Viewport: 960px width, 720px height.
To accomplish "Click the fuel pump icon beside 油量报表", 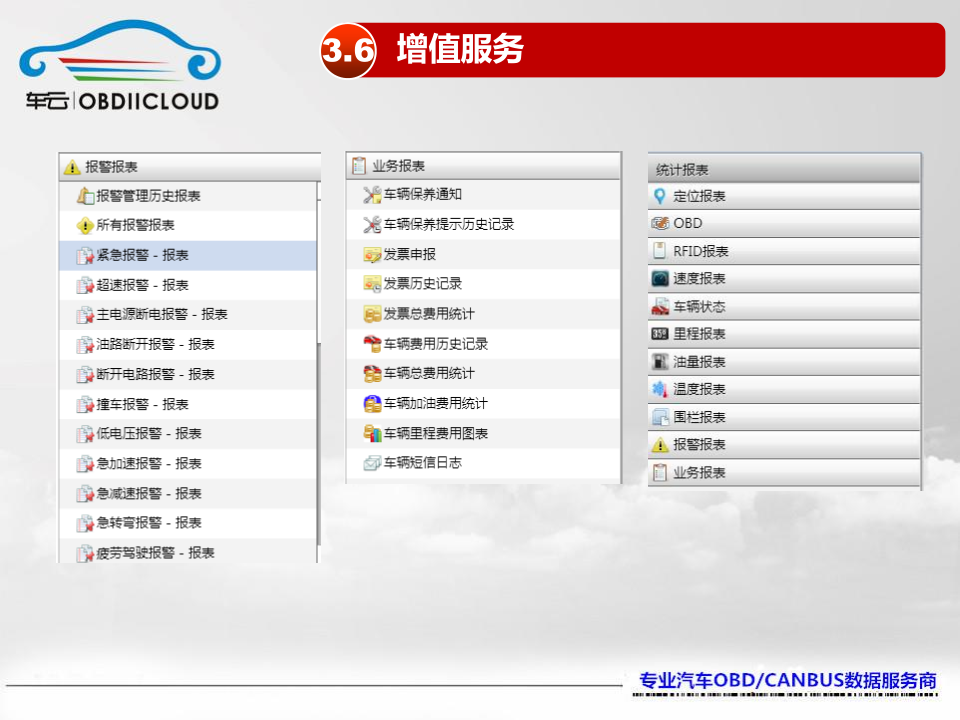I will coord(660,362).
